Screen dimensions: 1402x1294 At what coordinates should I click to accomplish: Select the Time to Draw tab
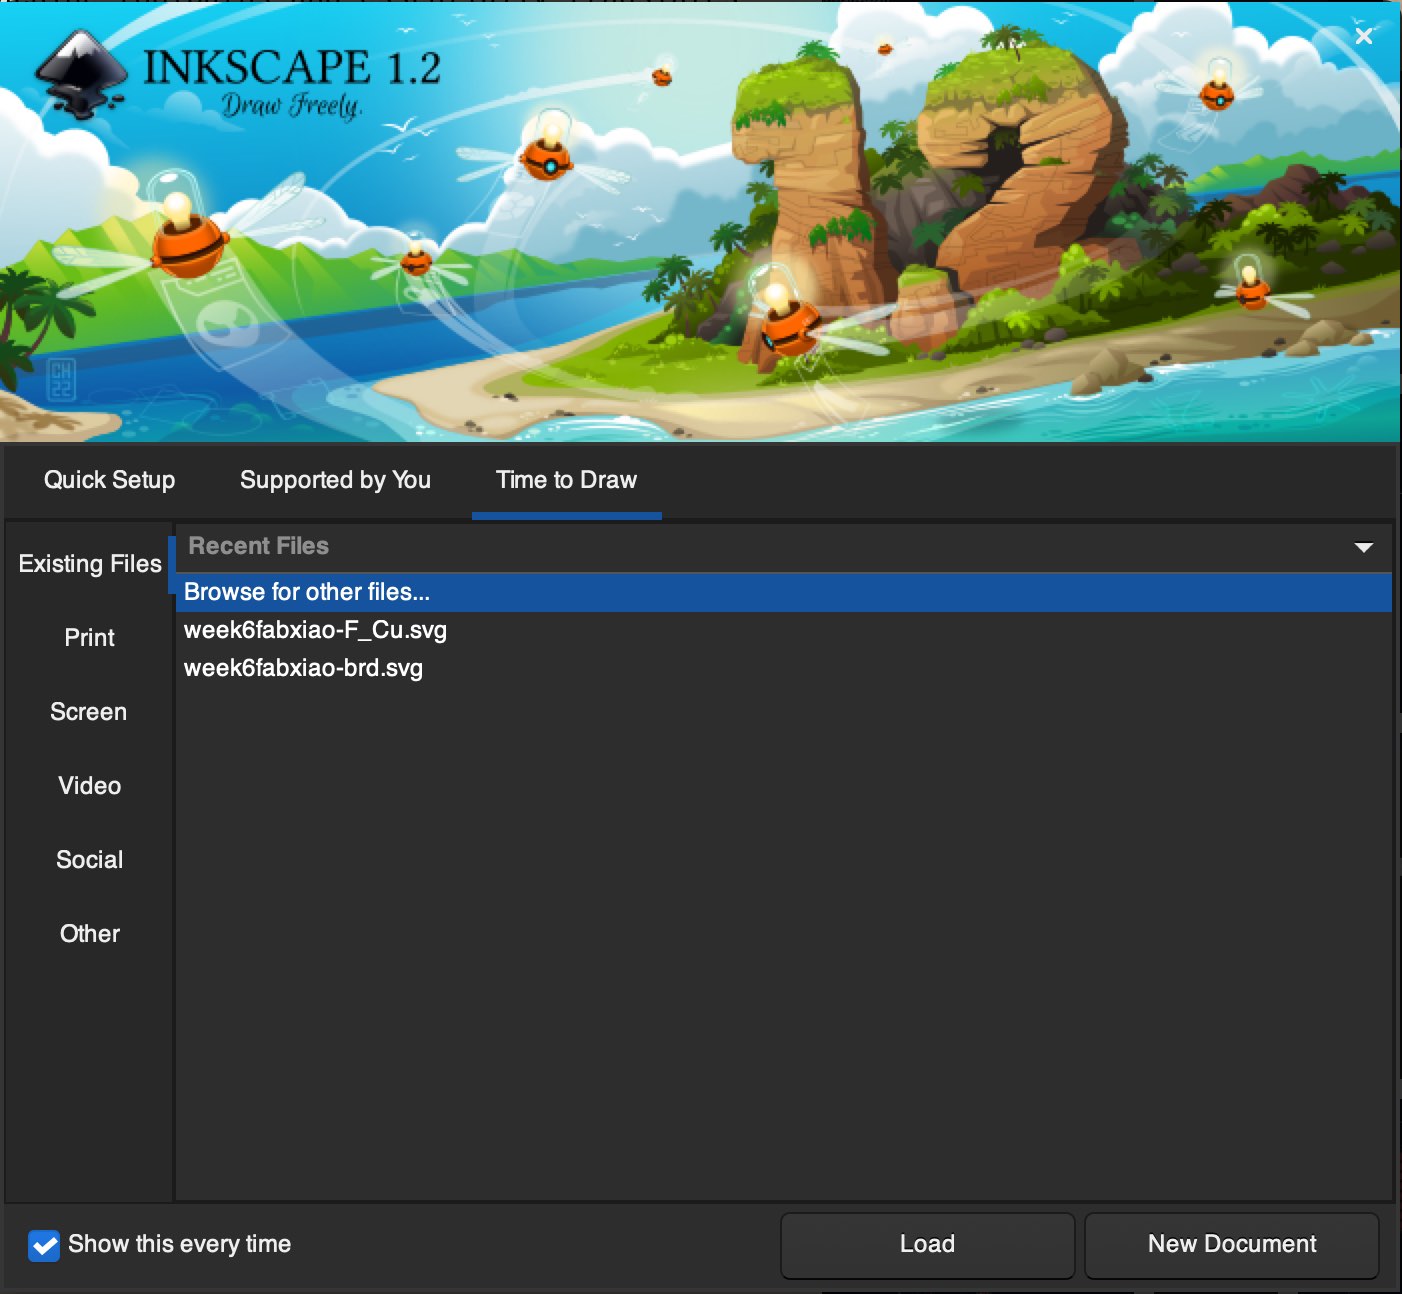(566, 480)
